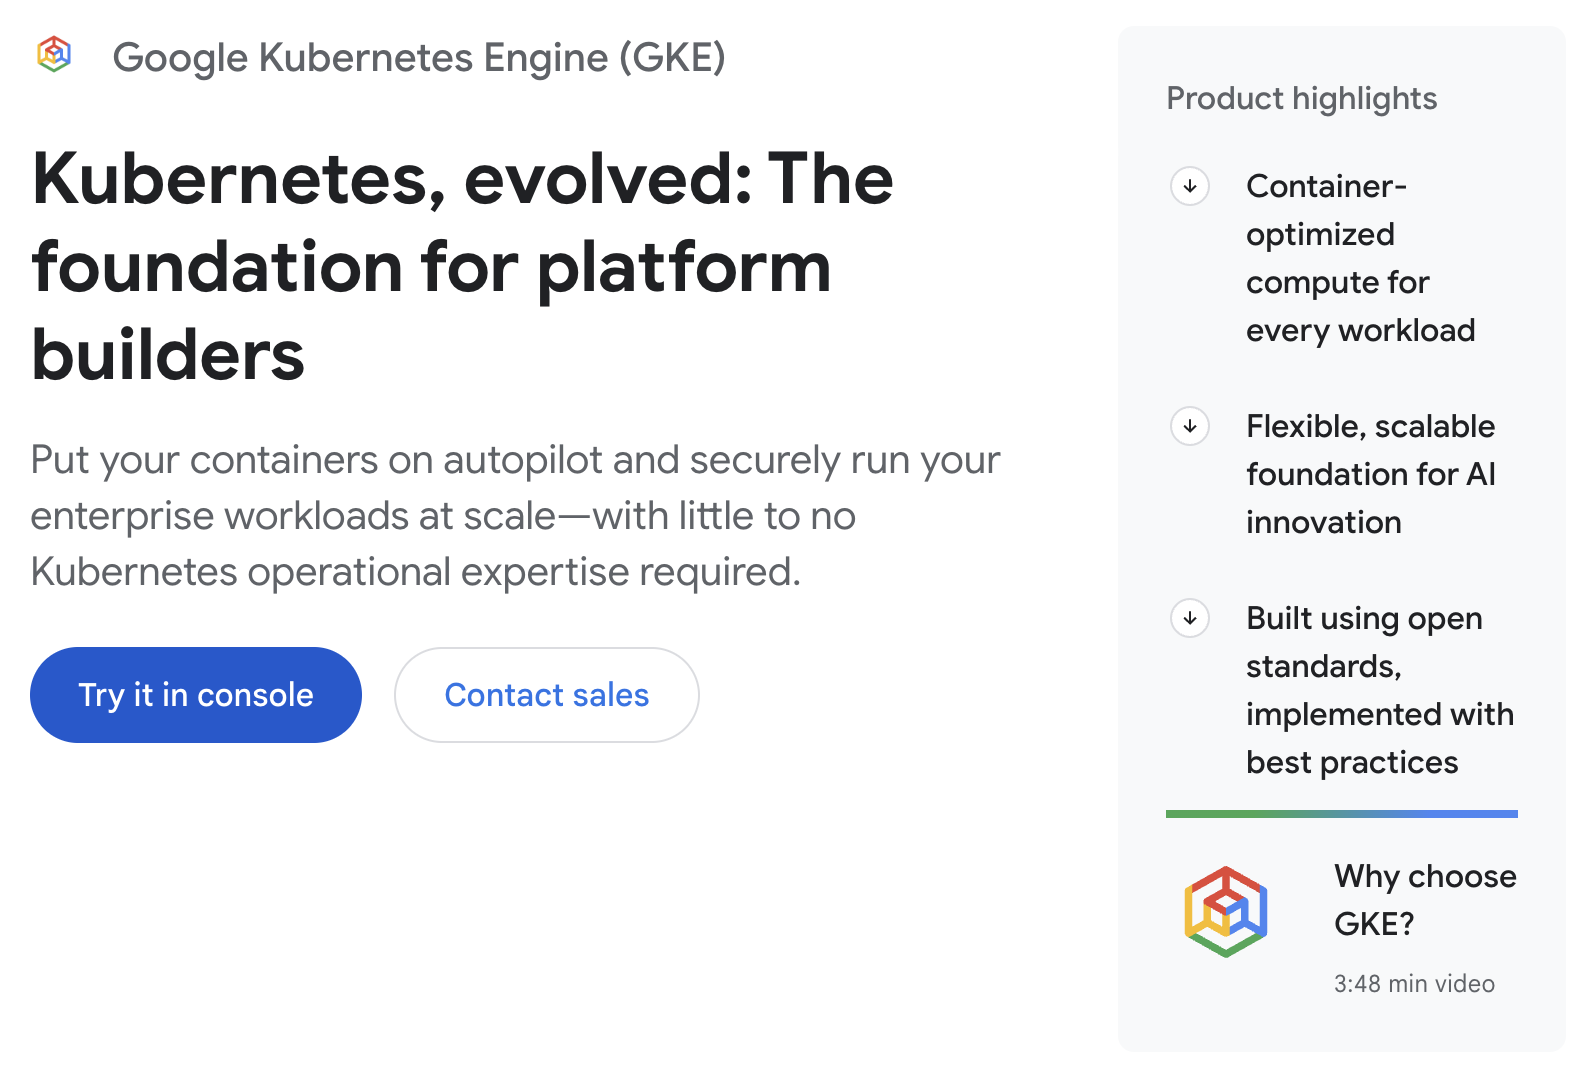
Task: Click the Contact sales button
Action: click(x=546, y=695)
